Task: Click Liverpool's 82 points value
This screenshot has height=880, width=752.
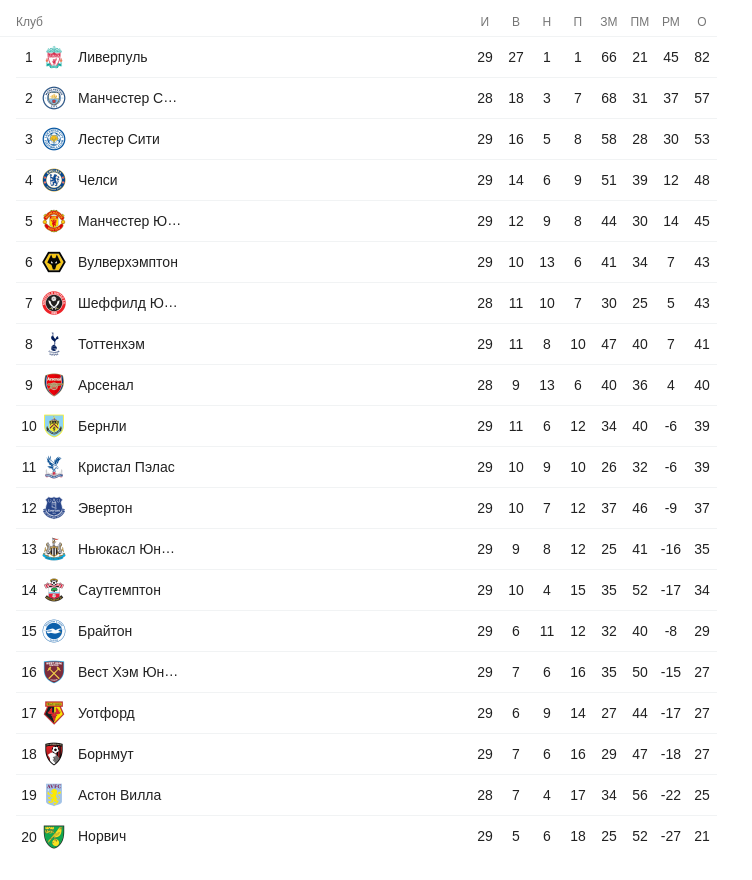Action: pyautogui.click(x=702, y=57)
